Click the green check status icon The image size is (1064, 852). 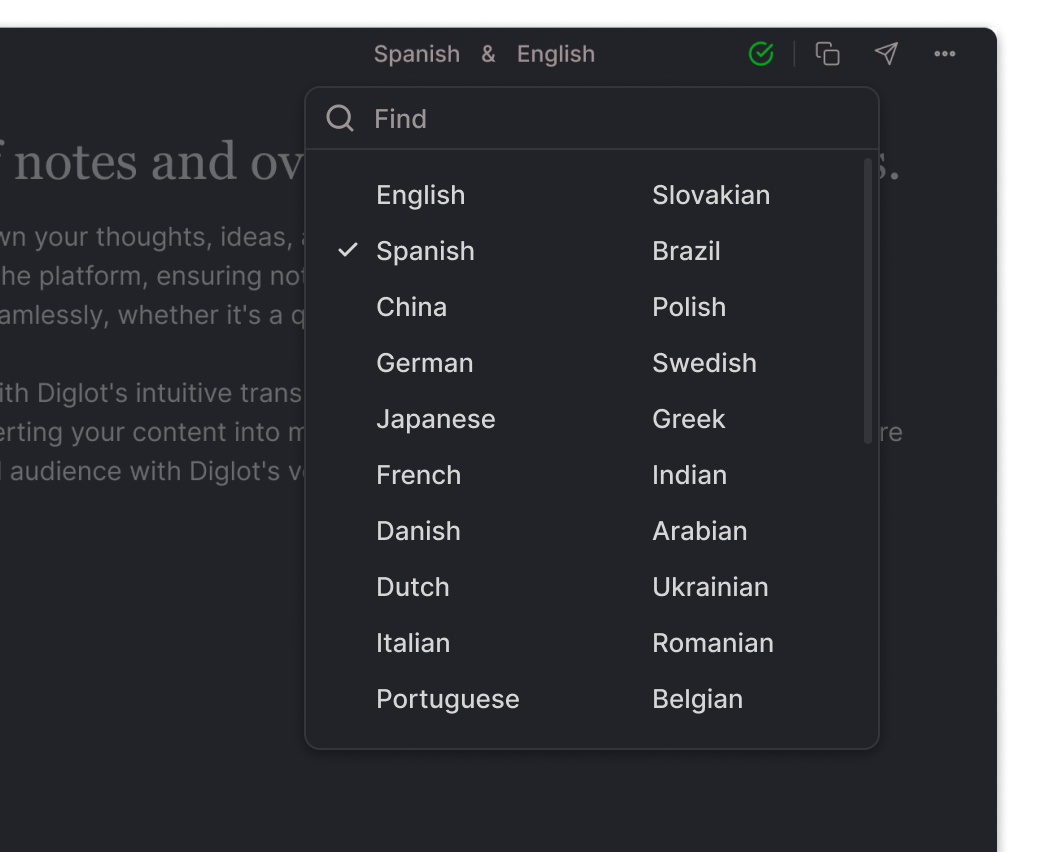760,54
